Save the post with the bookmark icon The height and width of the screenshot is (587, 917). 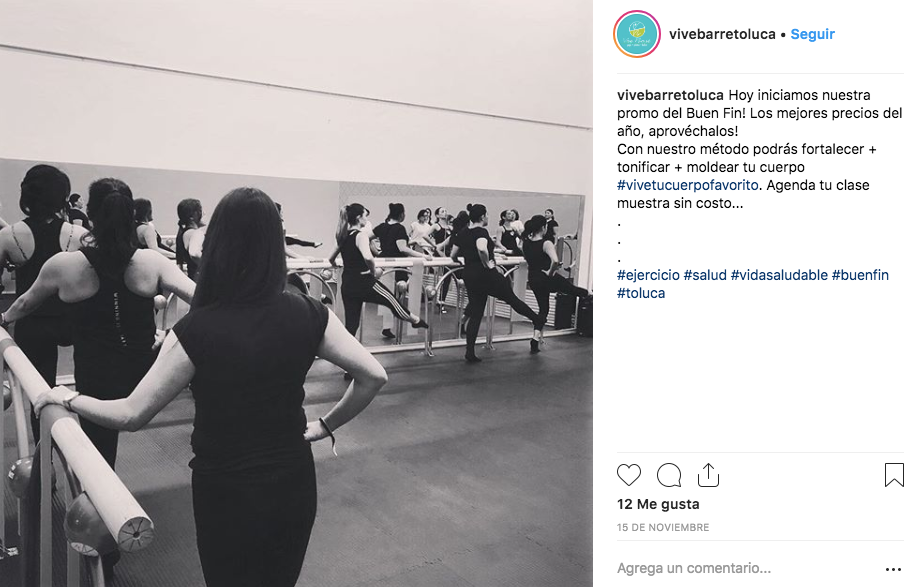pyautogui.click(x=894, y=475)
